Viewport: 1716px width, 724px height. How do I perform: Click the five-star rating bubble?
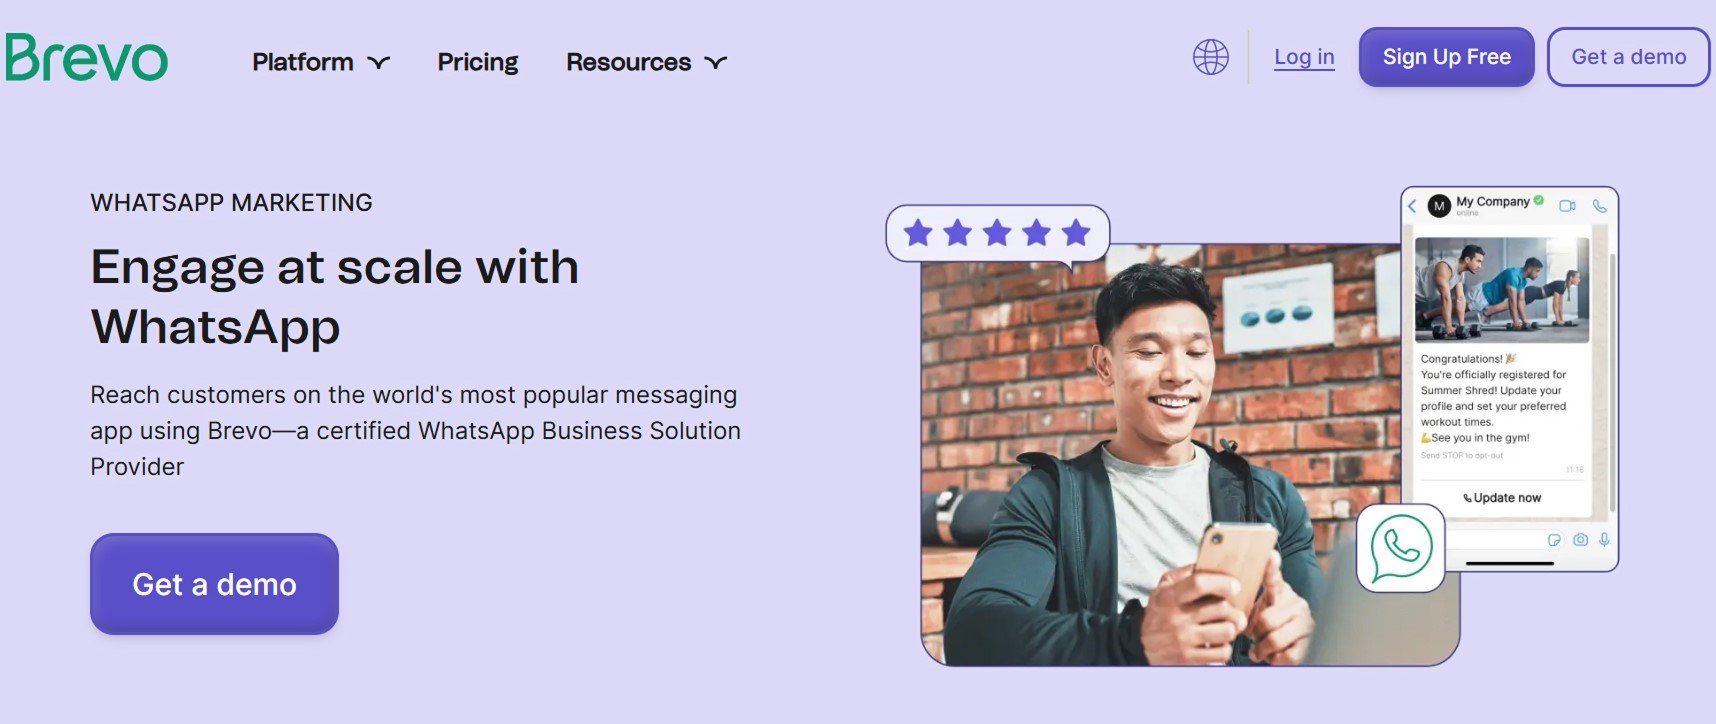point(997,234)
